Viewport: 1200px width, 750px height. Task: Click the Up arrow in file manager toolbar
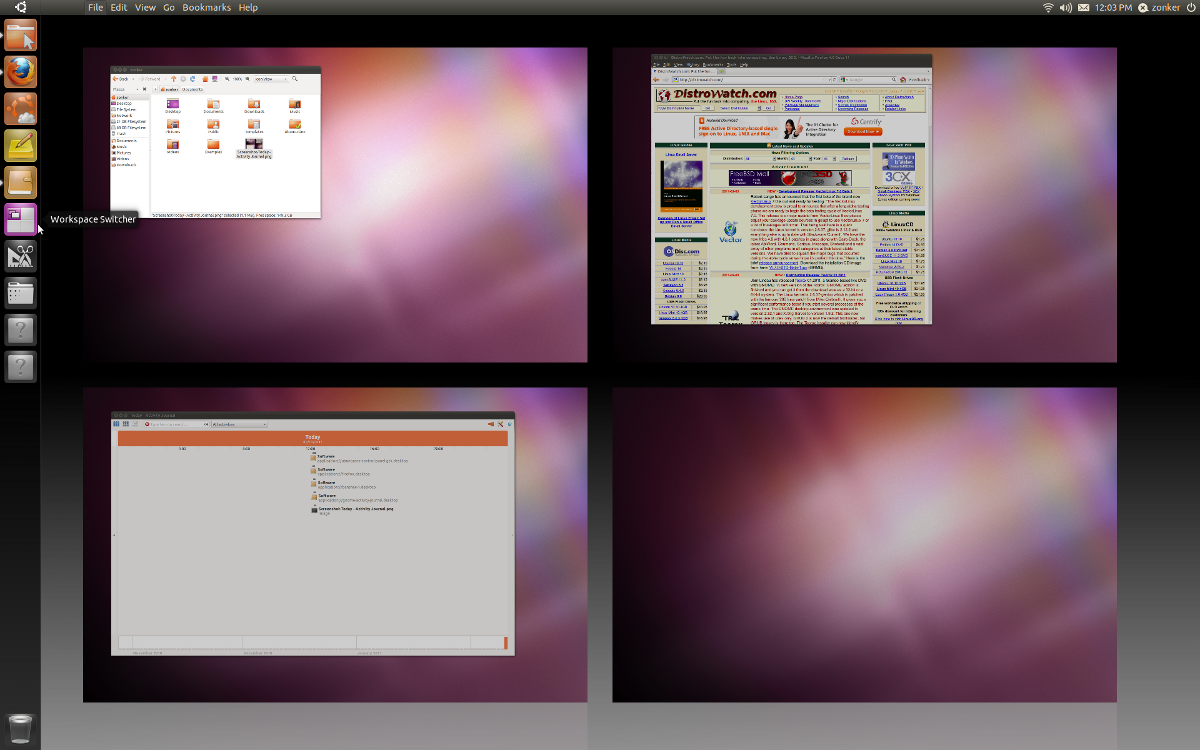click(173, 79)
